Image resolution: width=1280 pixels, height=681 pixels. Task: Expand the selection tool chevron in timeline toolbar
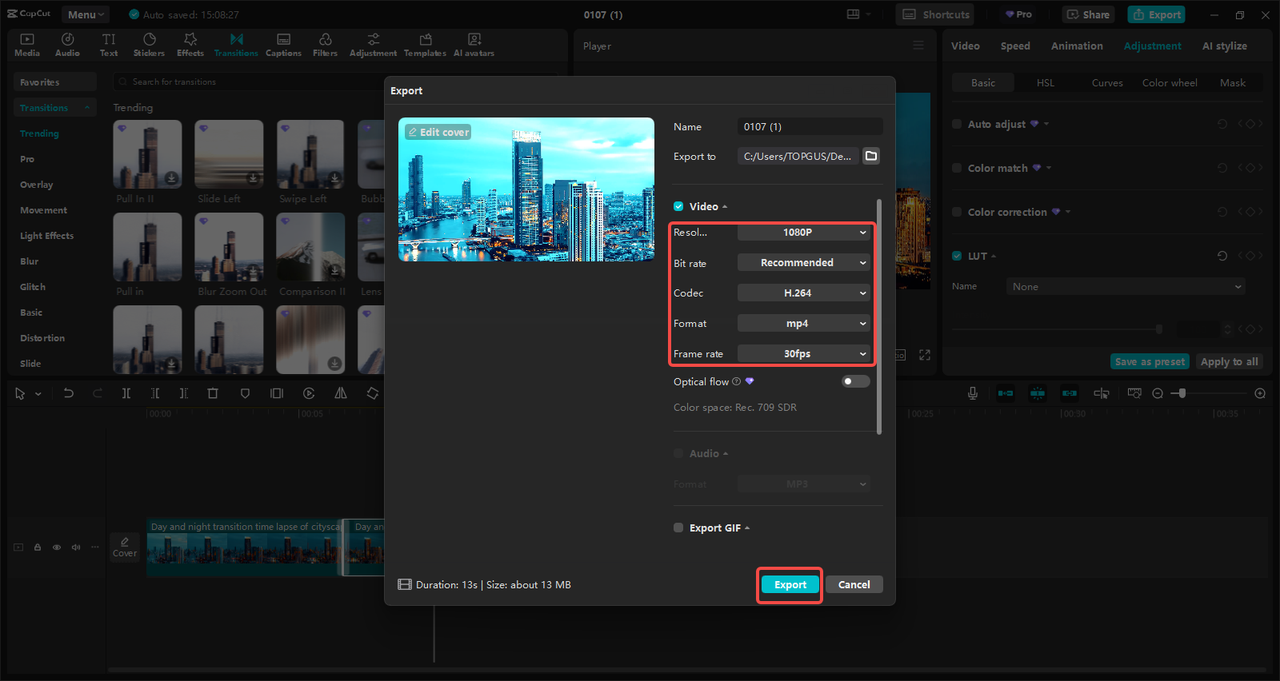(38, 394)
